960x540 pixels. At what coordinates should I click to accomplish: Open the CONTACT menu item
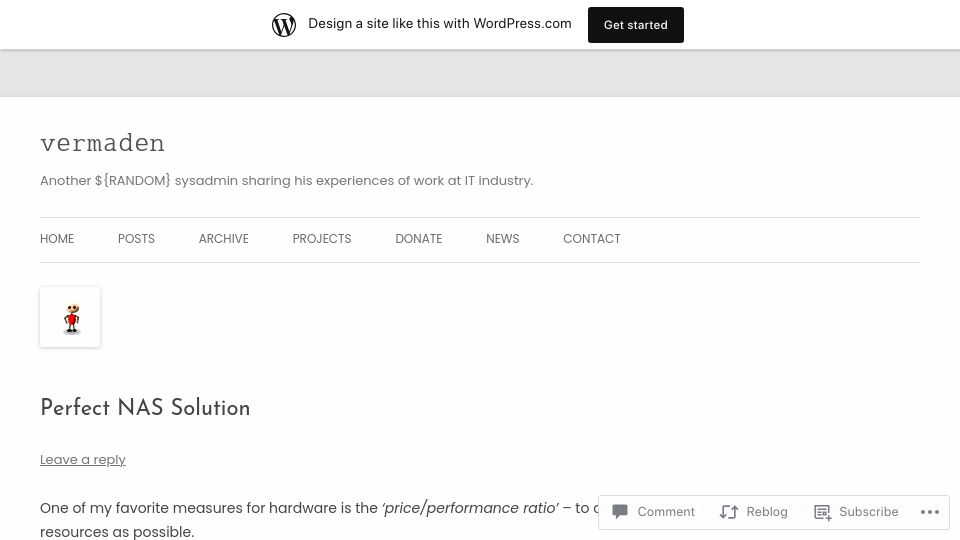click(x=591, y=239)
